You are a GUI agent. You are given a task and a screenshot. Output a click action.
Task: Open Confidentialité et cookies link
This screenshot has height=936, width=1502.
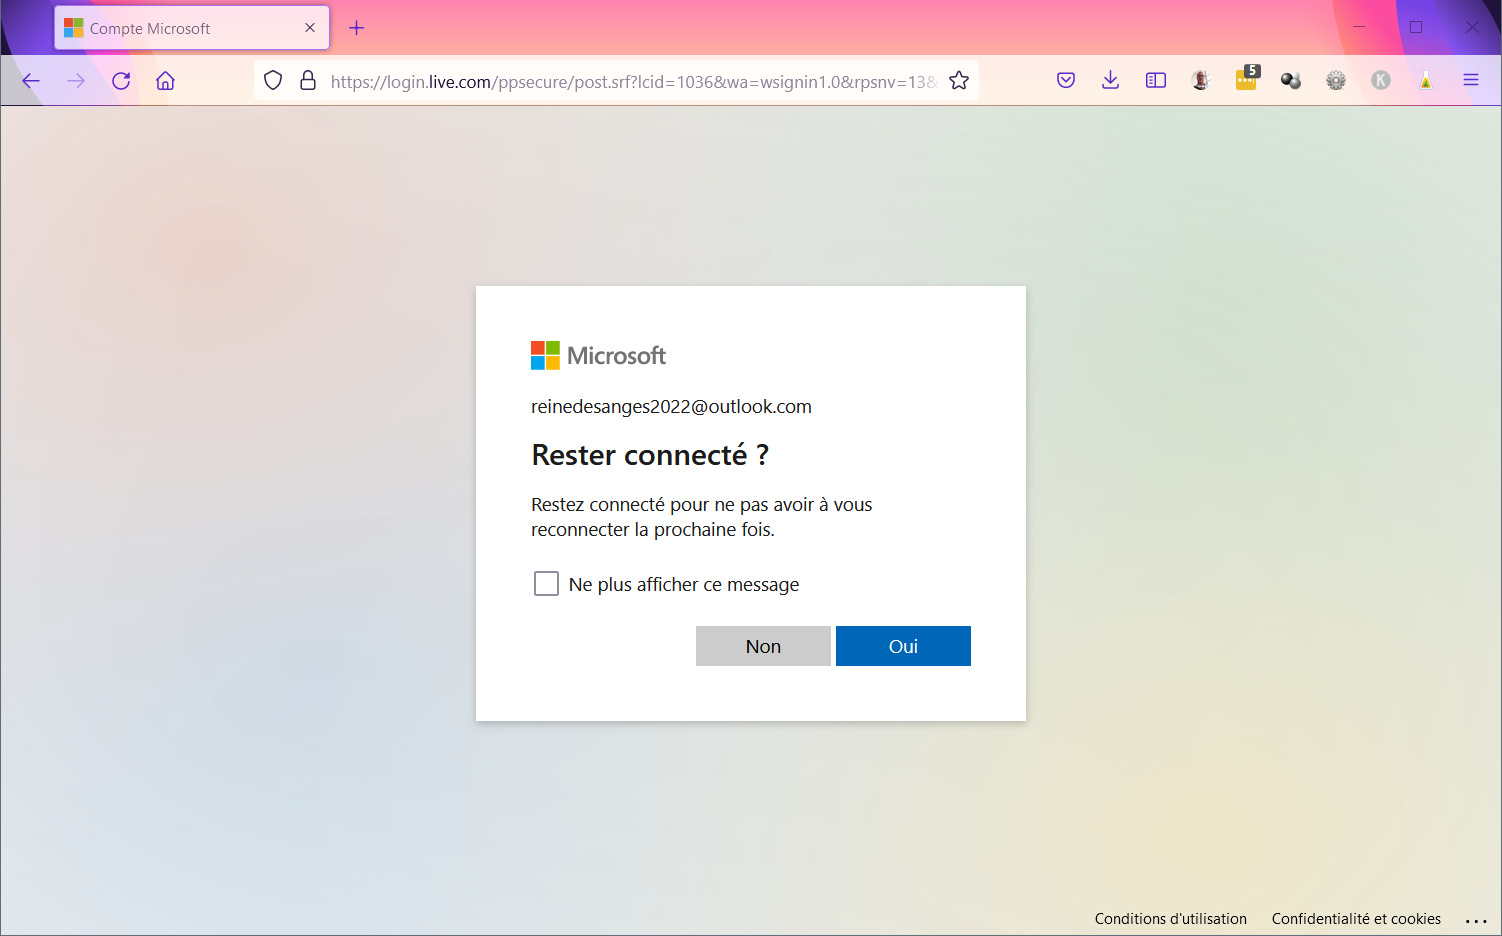pyautogui.click(x=1356, y=919)
